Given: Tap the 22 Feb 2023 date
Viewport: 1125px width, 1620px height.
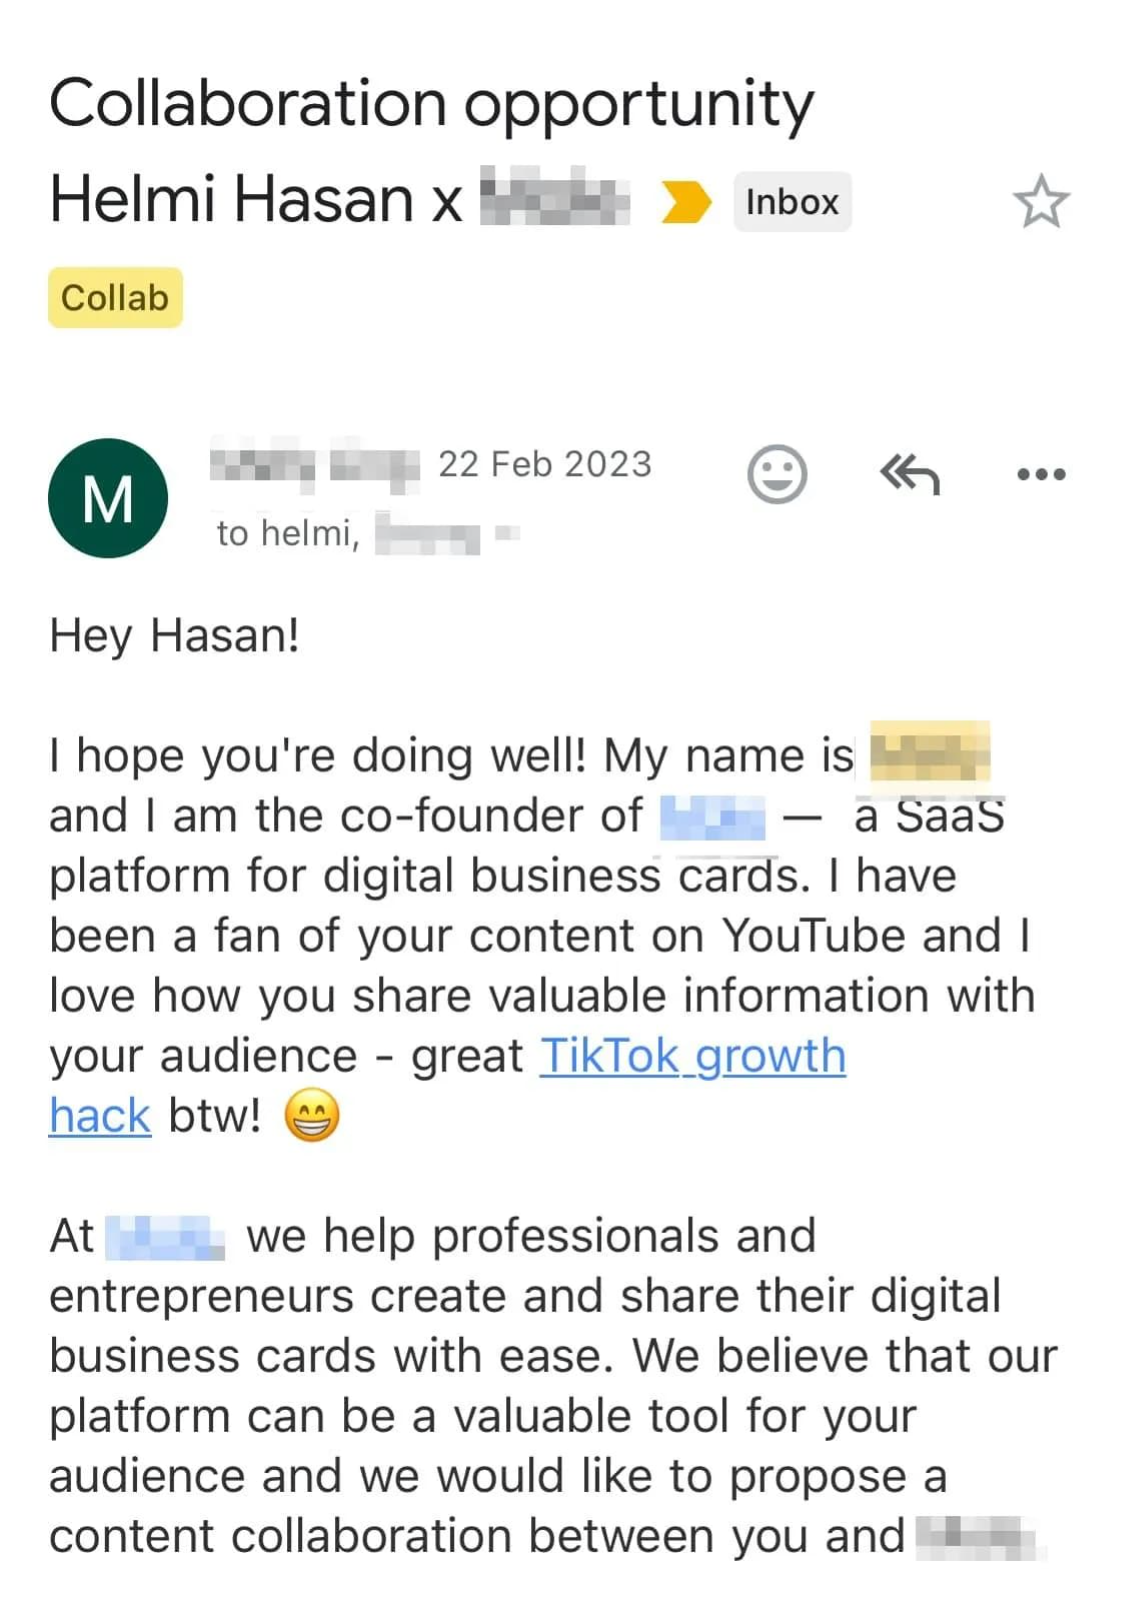Looking at the screenshot, I should 545,464.
